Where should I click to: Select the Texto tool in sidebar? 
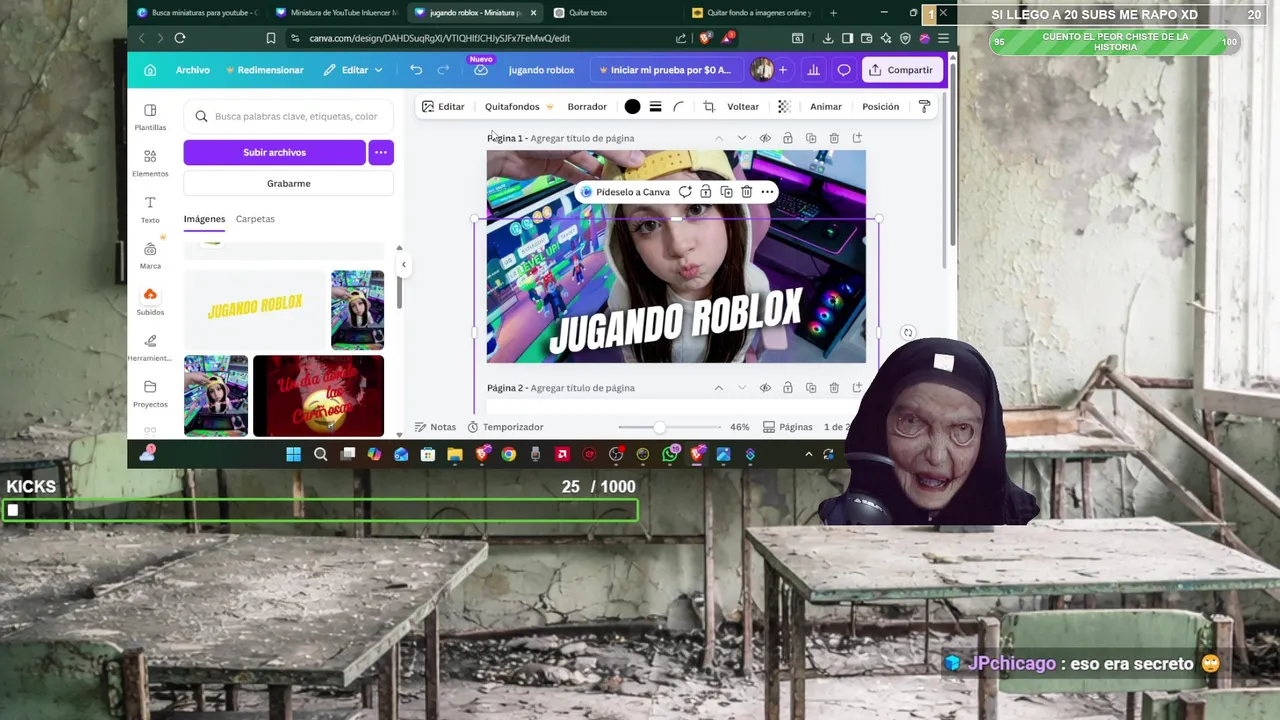coord(150,209)
